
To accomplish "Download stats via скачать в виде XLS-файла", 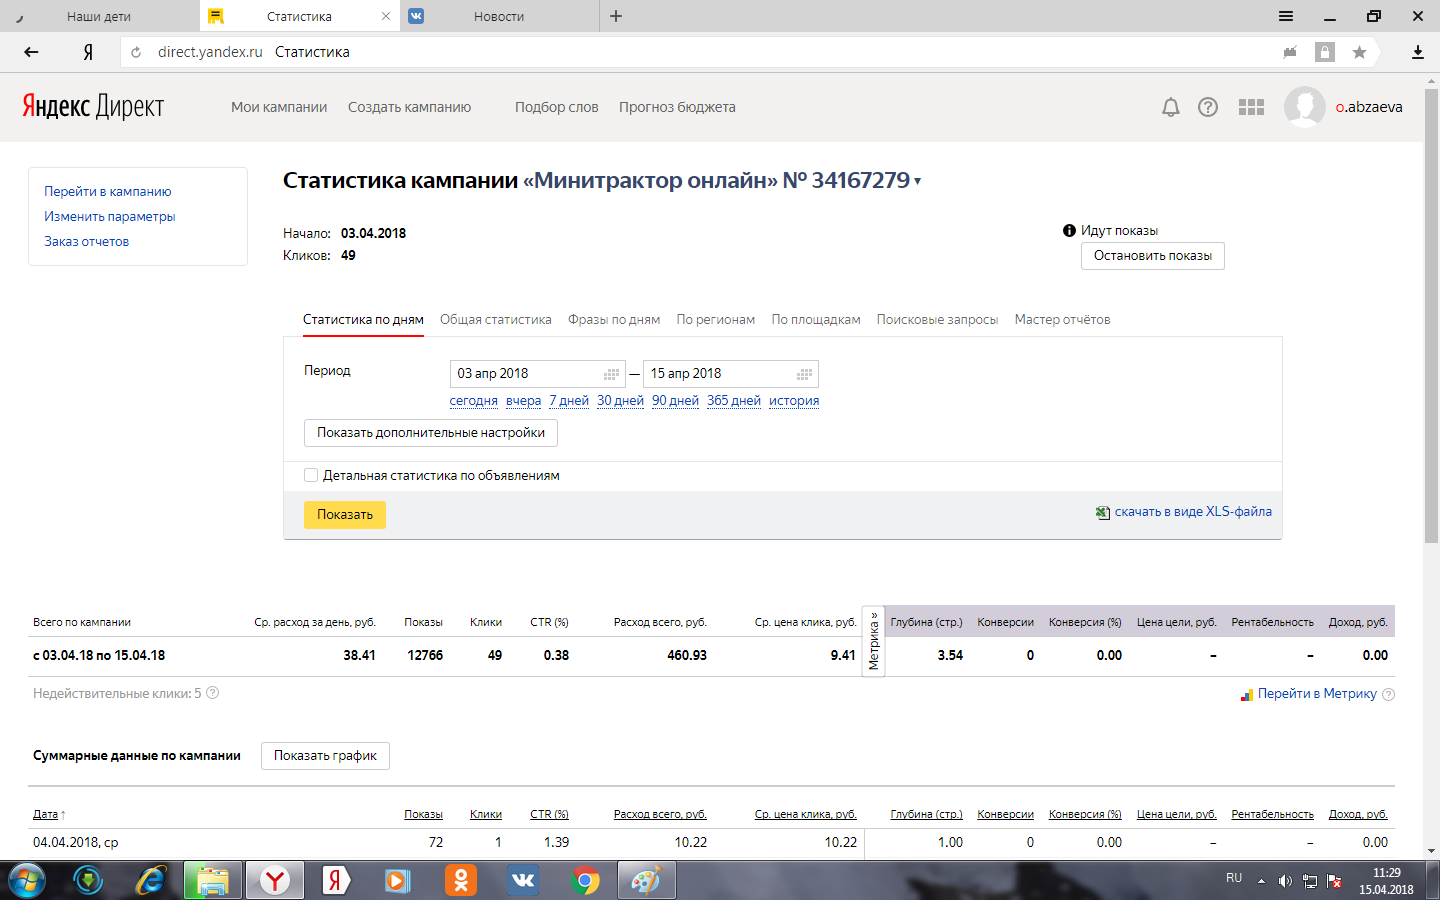I will pos(1193,512).
